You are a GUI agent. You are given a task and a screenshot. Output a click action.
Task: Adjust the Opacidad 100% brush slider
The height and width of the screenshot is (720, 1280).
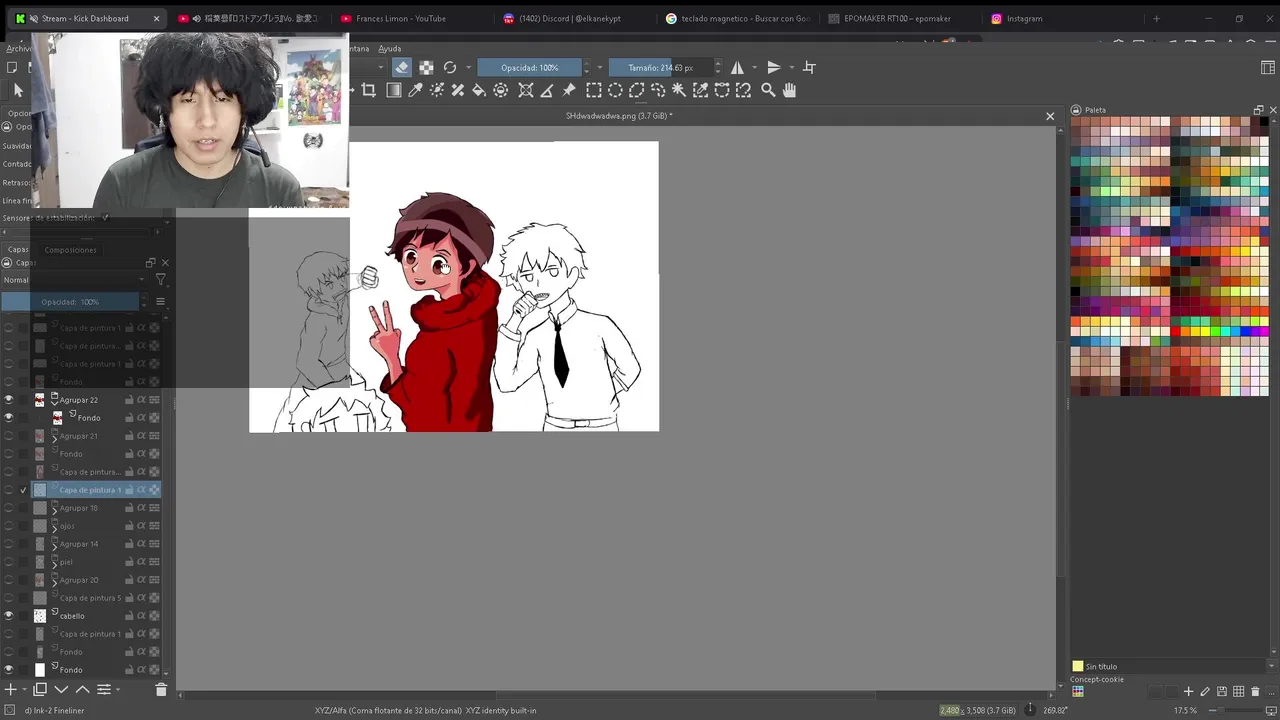point(530,67)
